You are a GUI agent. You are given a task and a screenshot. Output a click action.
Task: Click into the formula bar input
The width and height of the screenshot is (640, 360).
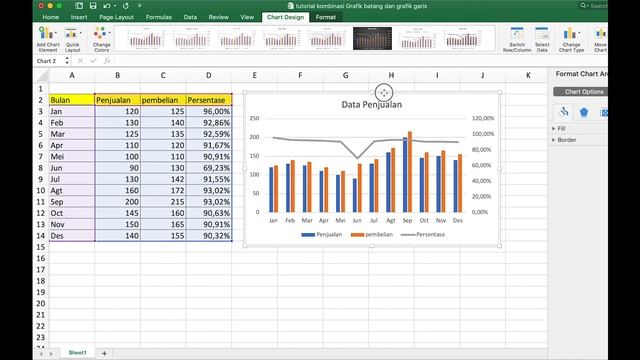(x=359, y=61)
